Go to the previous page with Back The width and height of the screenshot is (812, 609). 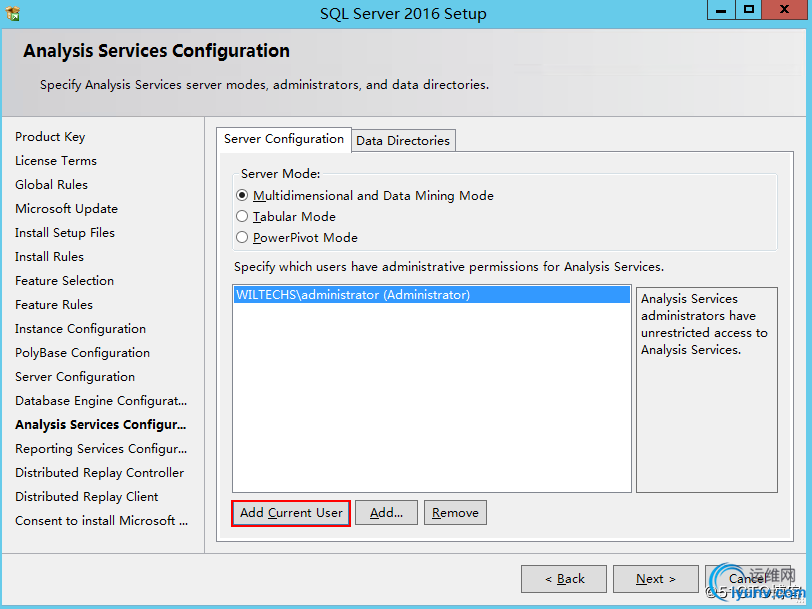pos(564,578)
